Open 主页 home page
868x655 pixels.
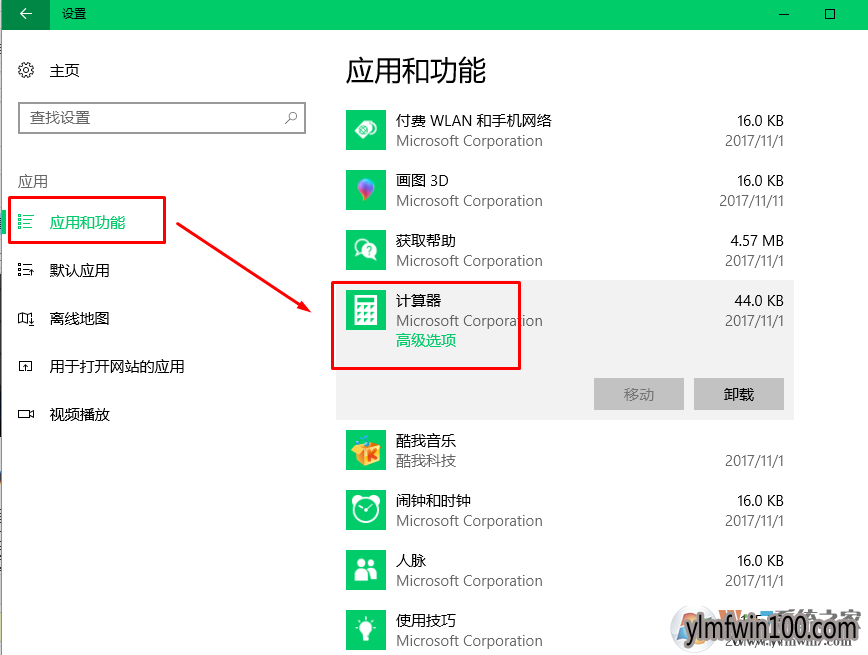tap(64, 71)
